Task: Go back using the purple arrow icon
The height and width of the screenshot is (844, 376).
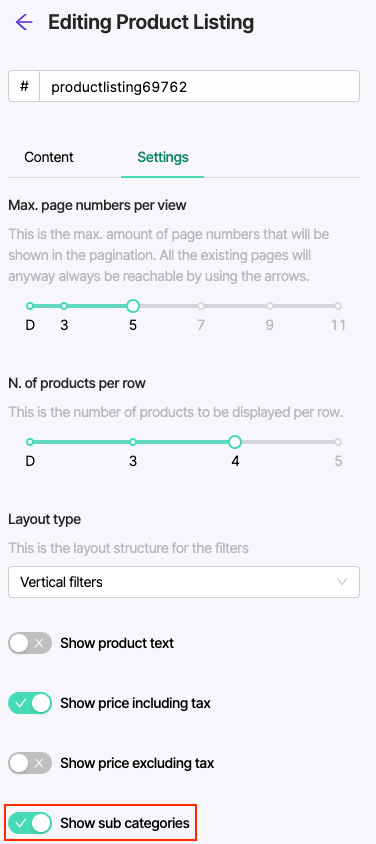Action: [x=24, y=22]
